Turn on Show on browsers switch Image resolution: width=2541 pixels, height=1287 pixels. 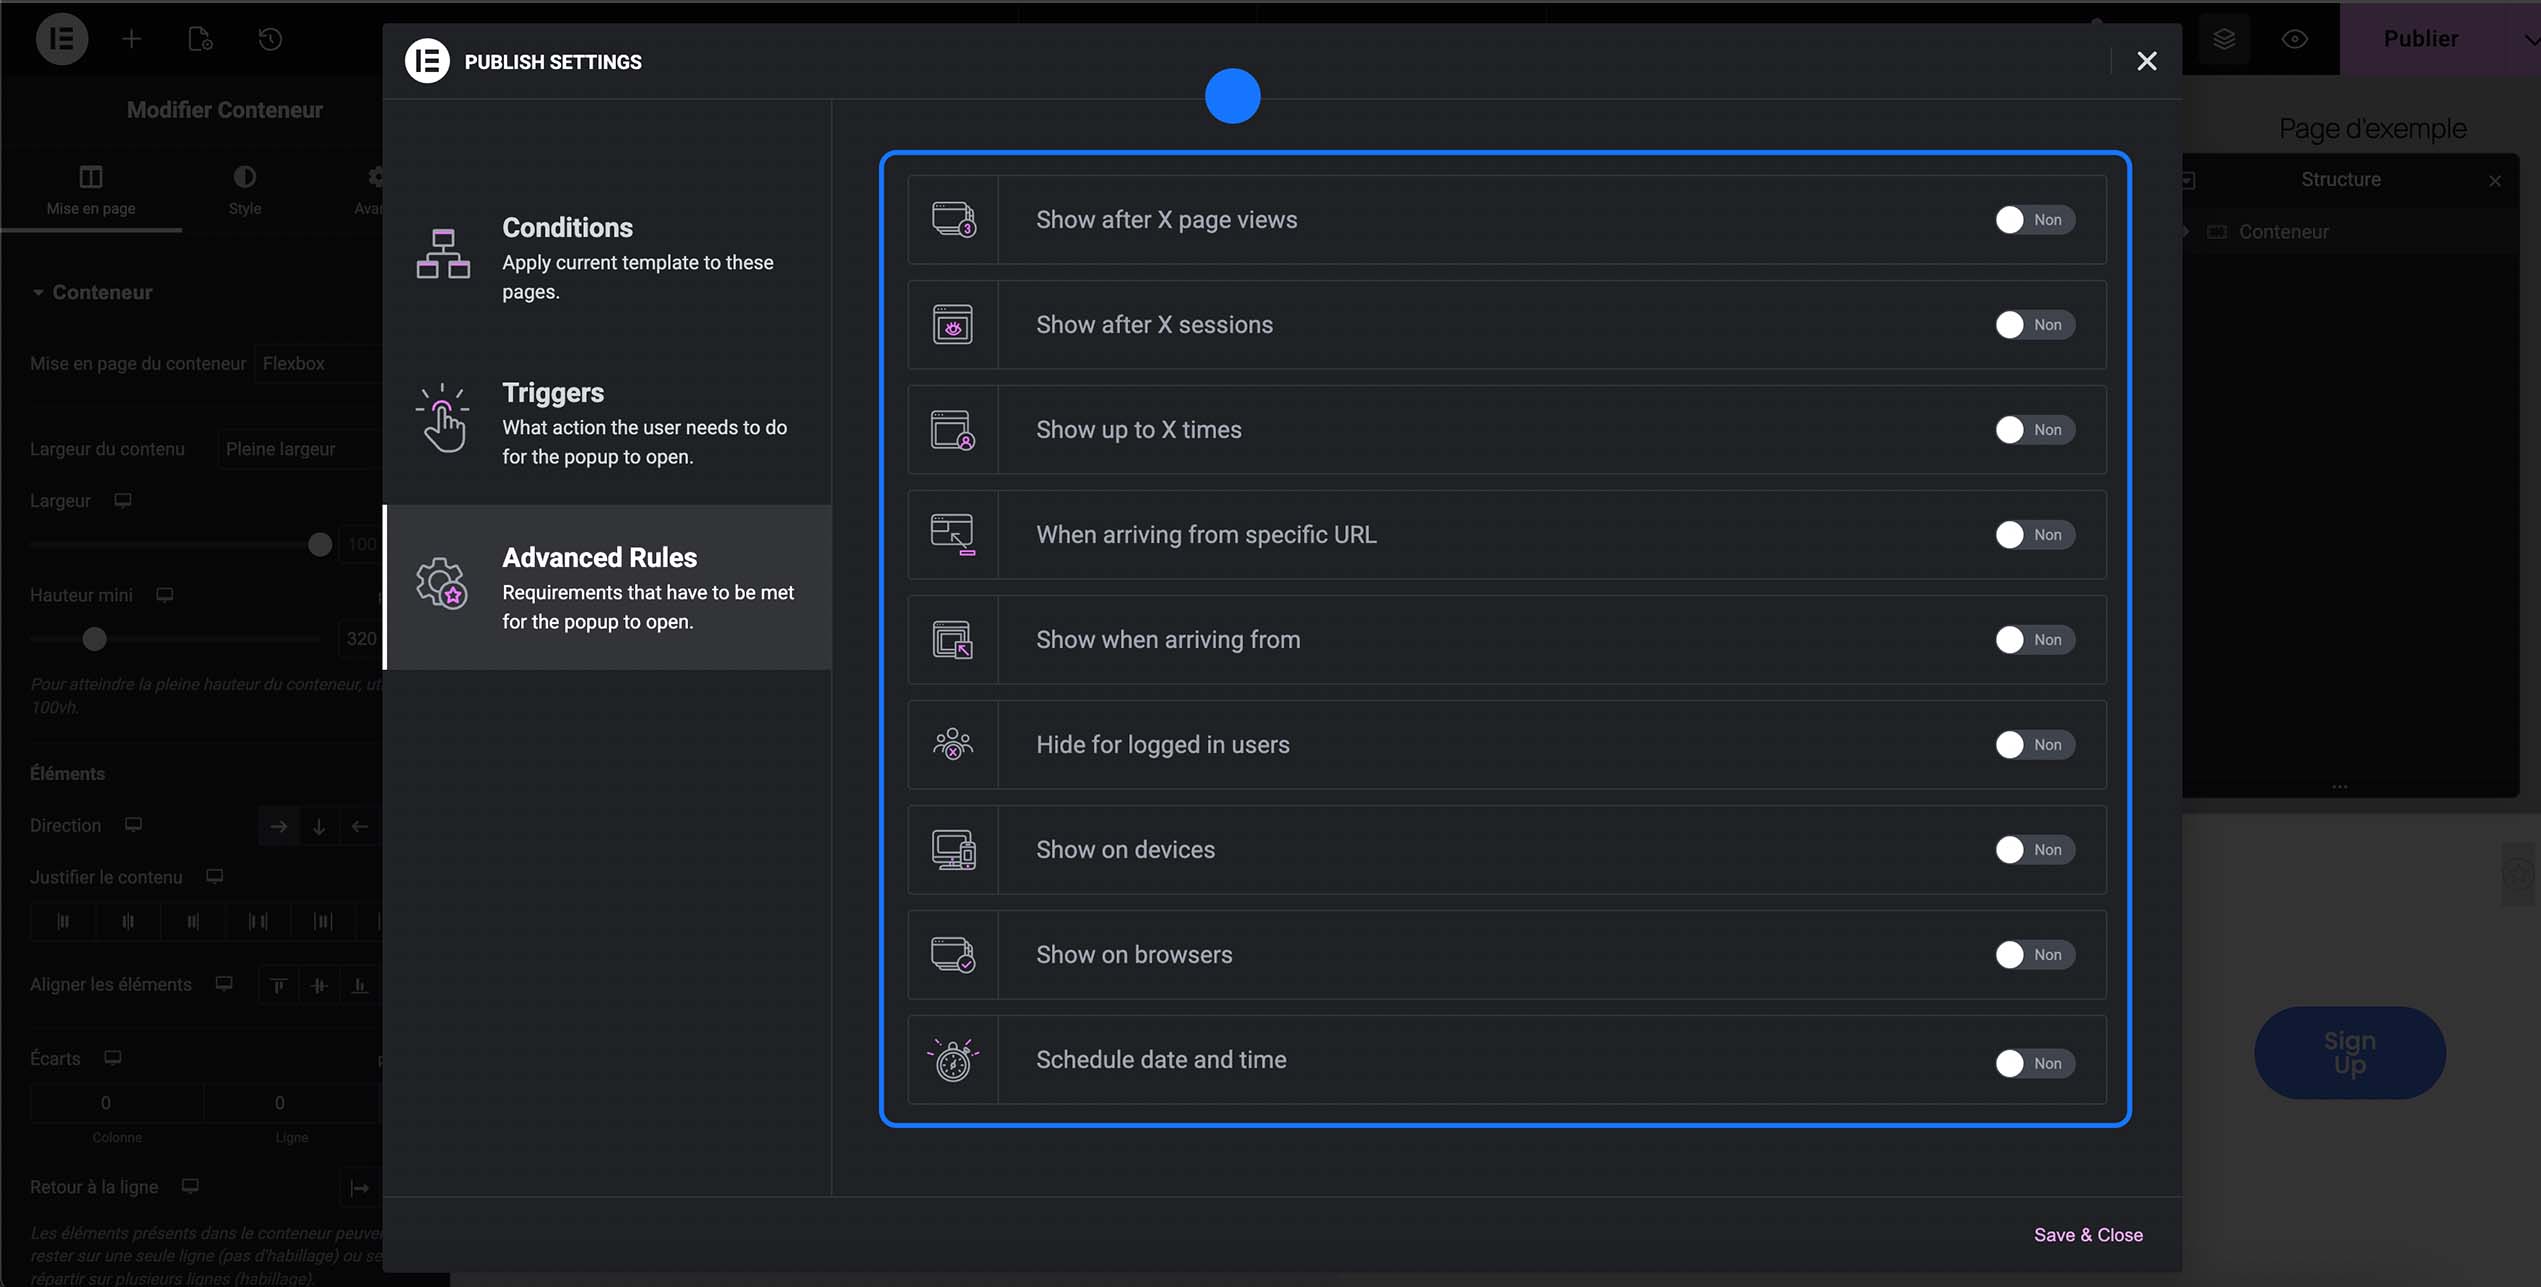pos(2033,955)
